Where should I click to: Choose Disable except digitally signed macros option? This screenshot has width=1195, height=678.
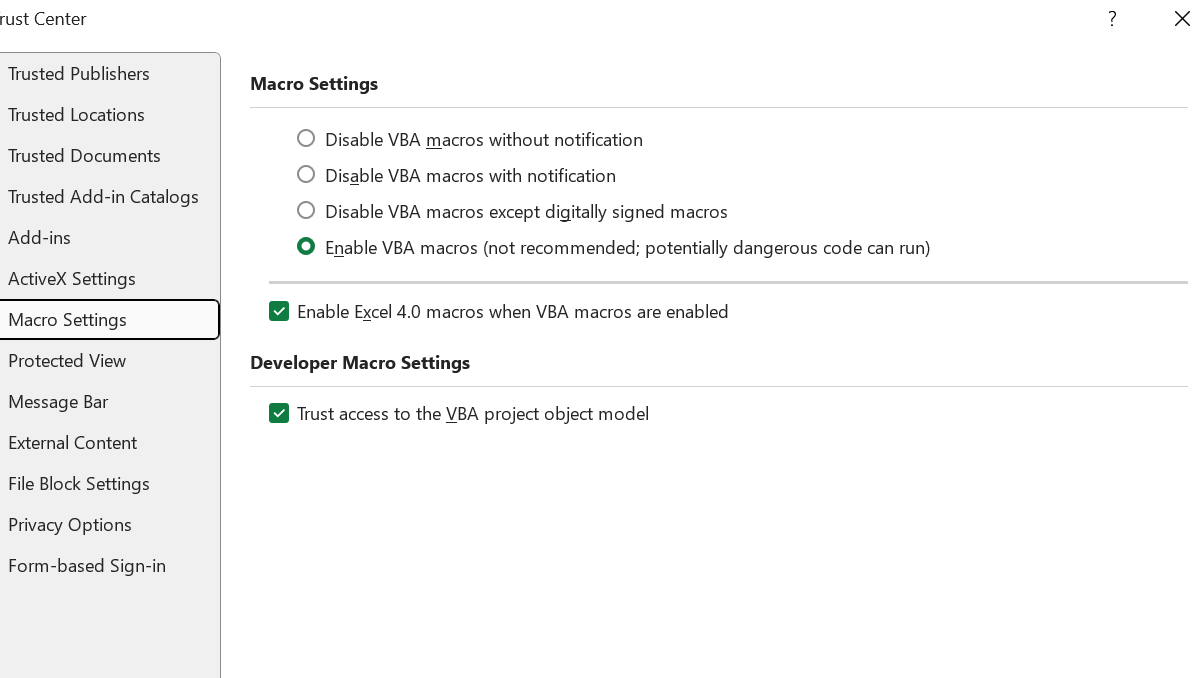tap(306, 211)
